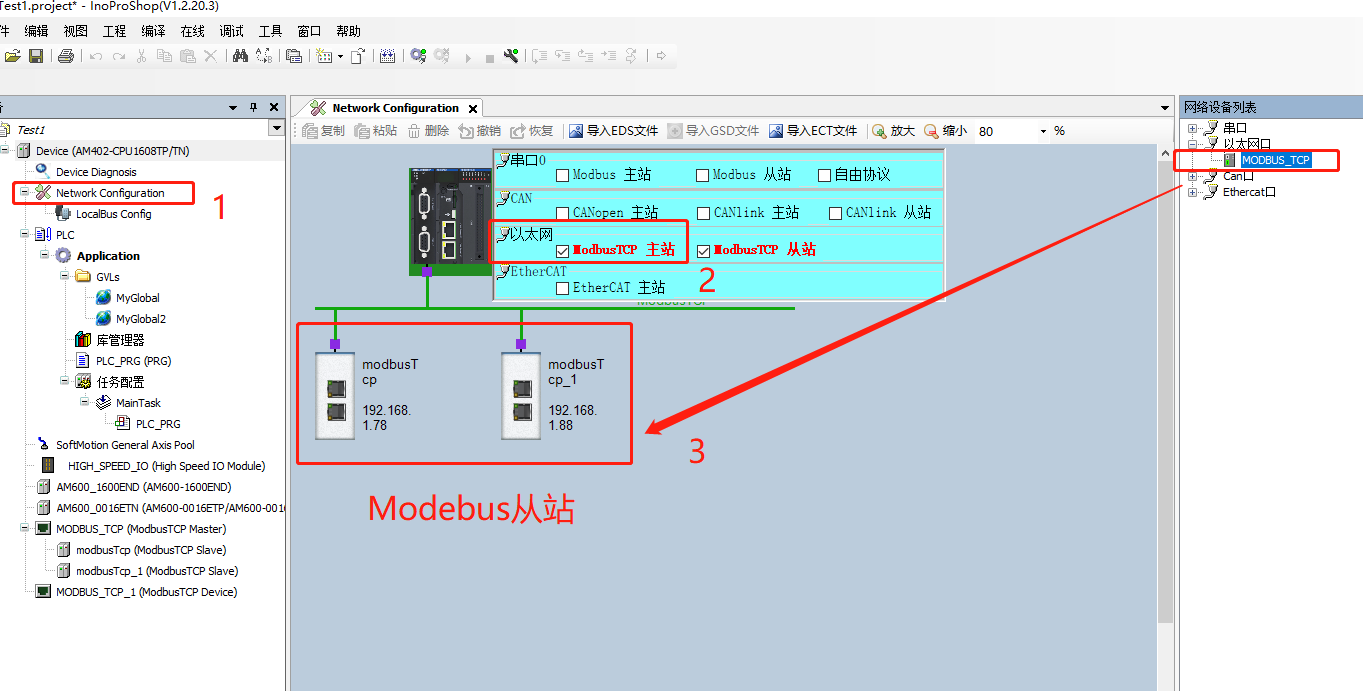Click the HIGH_SPEED_IO module icon
Image resolution: width=1363 pixels, height=691 pixels.
click(x=46, y=466)
